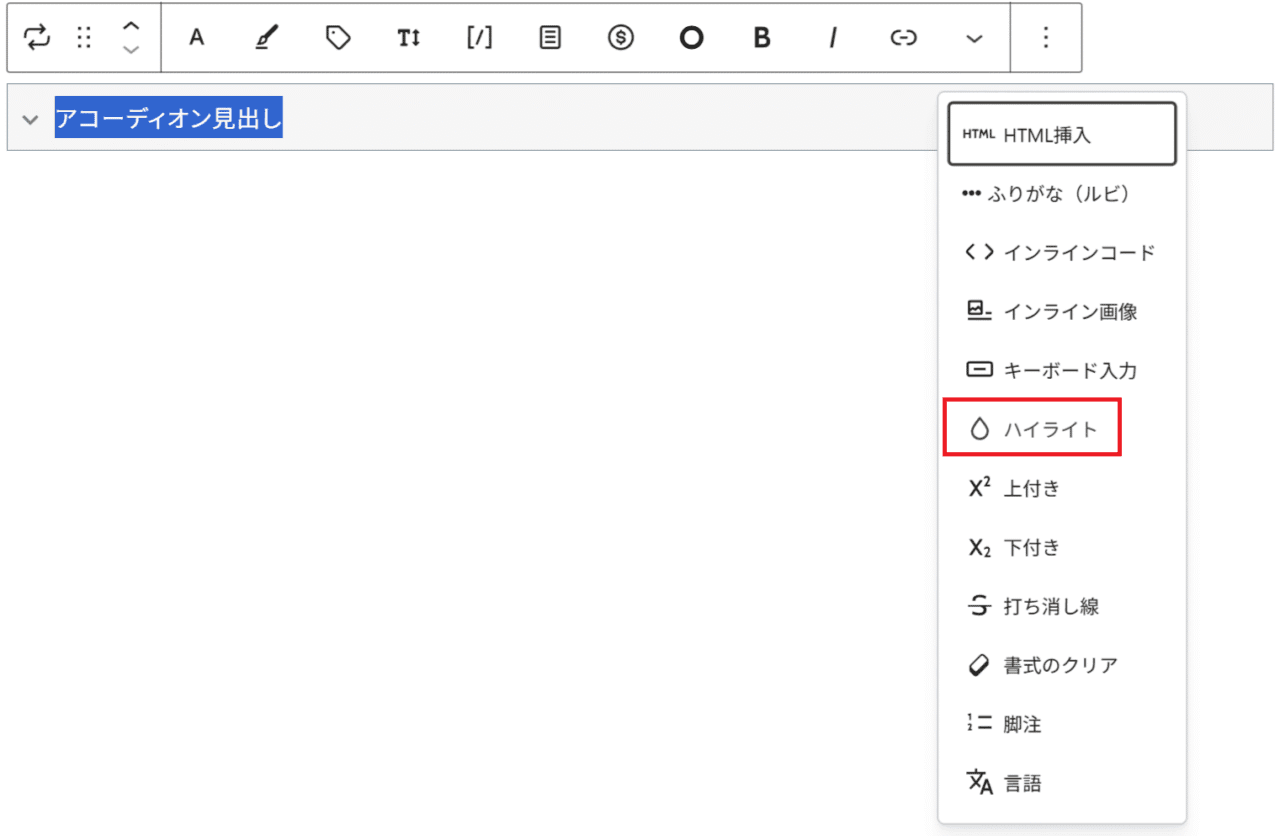Move block up with arrow
Screen dimensions: 1280x836
(x=131, y=27)
